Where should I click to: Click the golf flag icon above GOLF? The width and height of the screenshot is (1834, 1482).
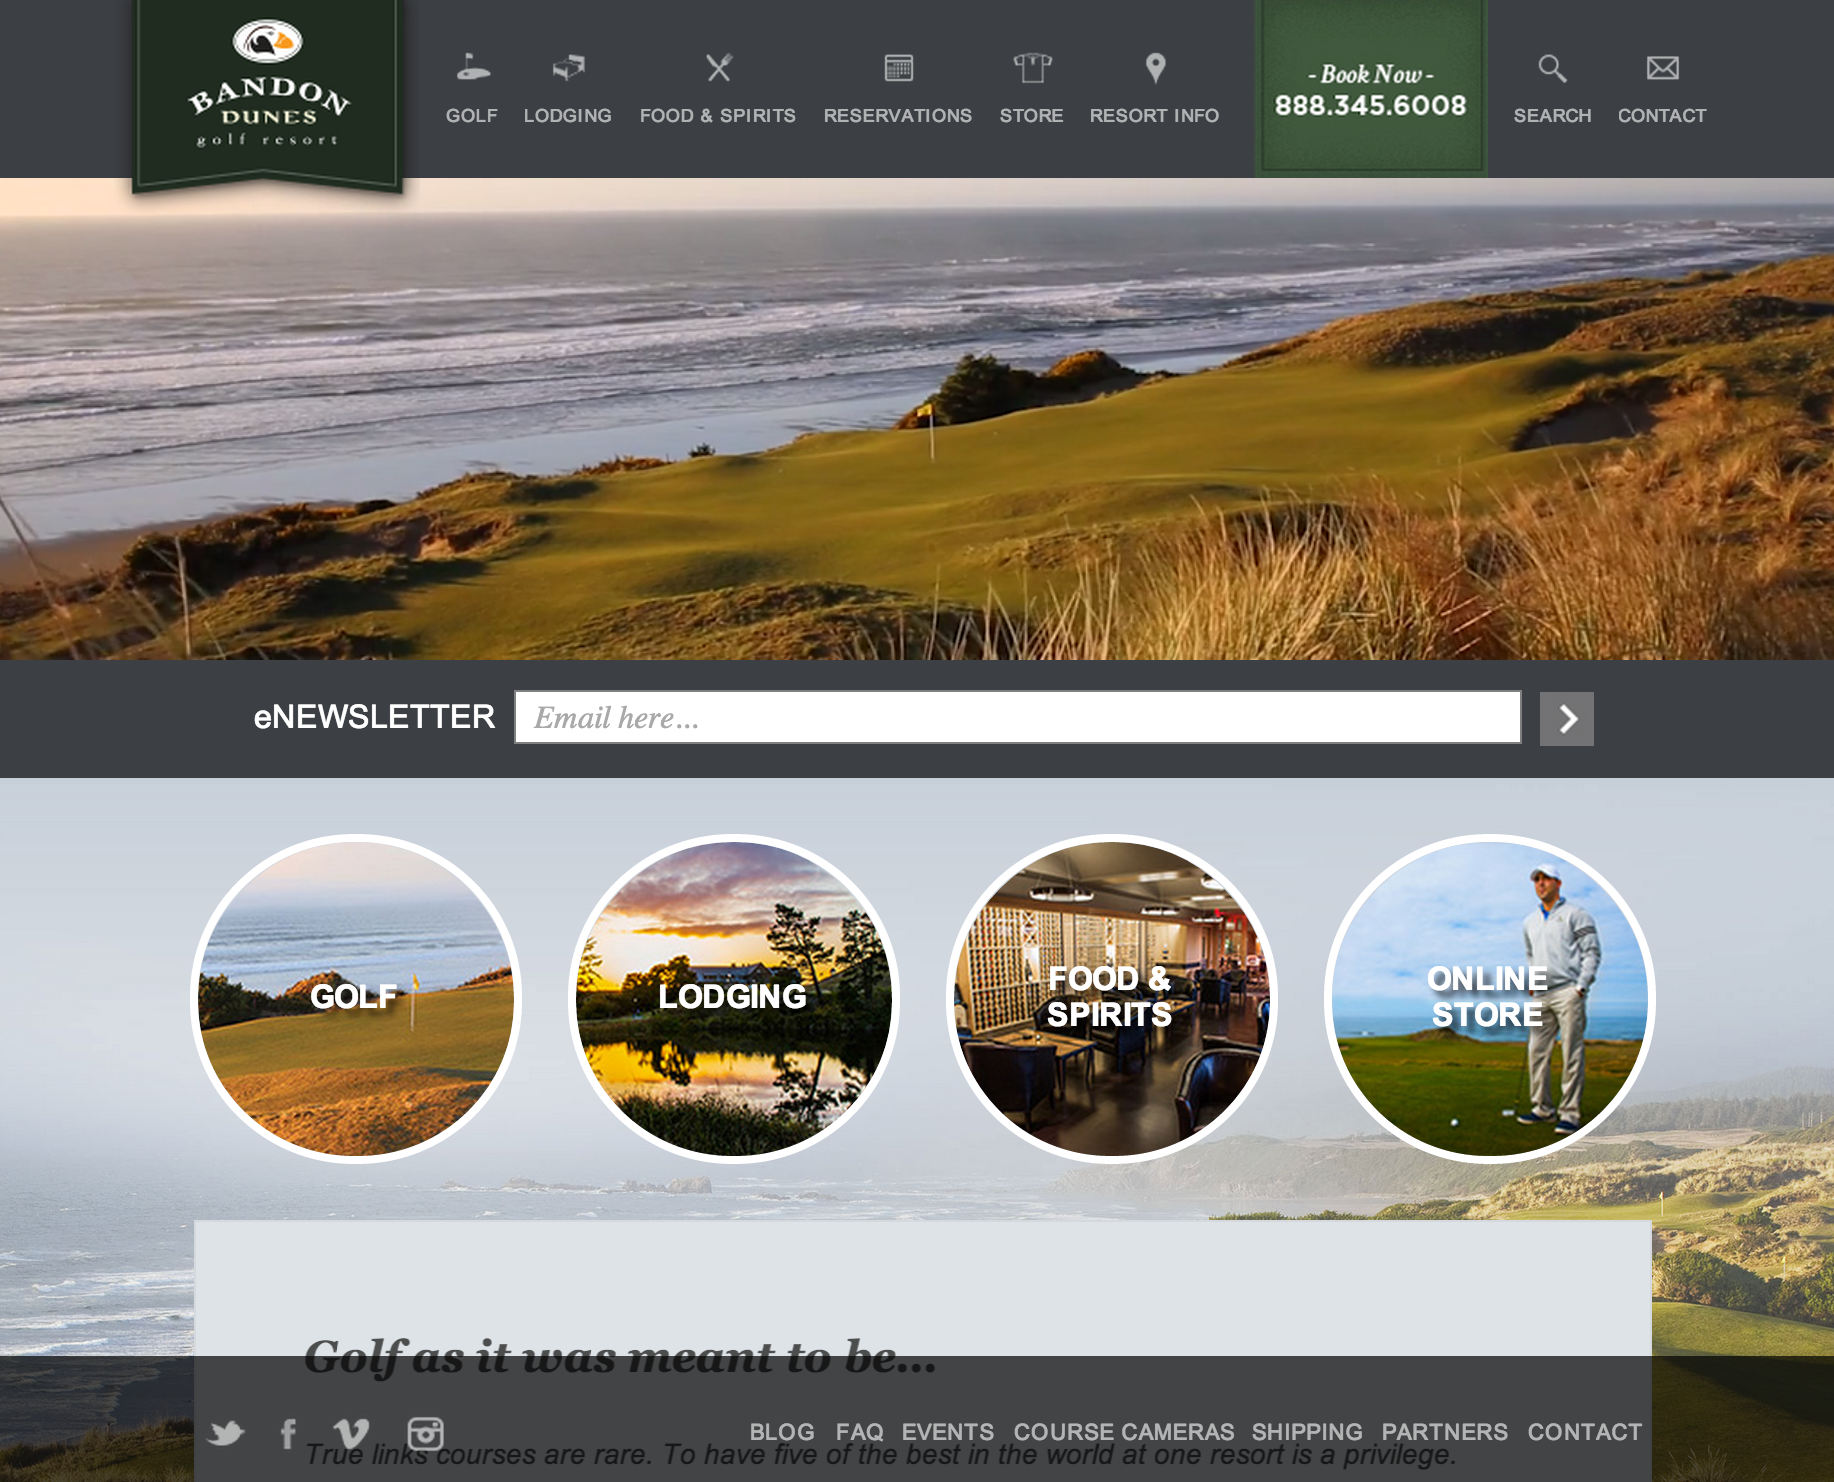[x=472, y=67]
